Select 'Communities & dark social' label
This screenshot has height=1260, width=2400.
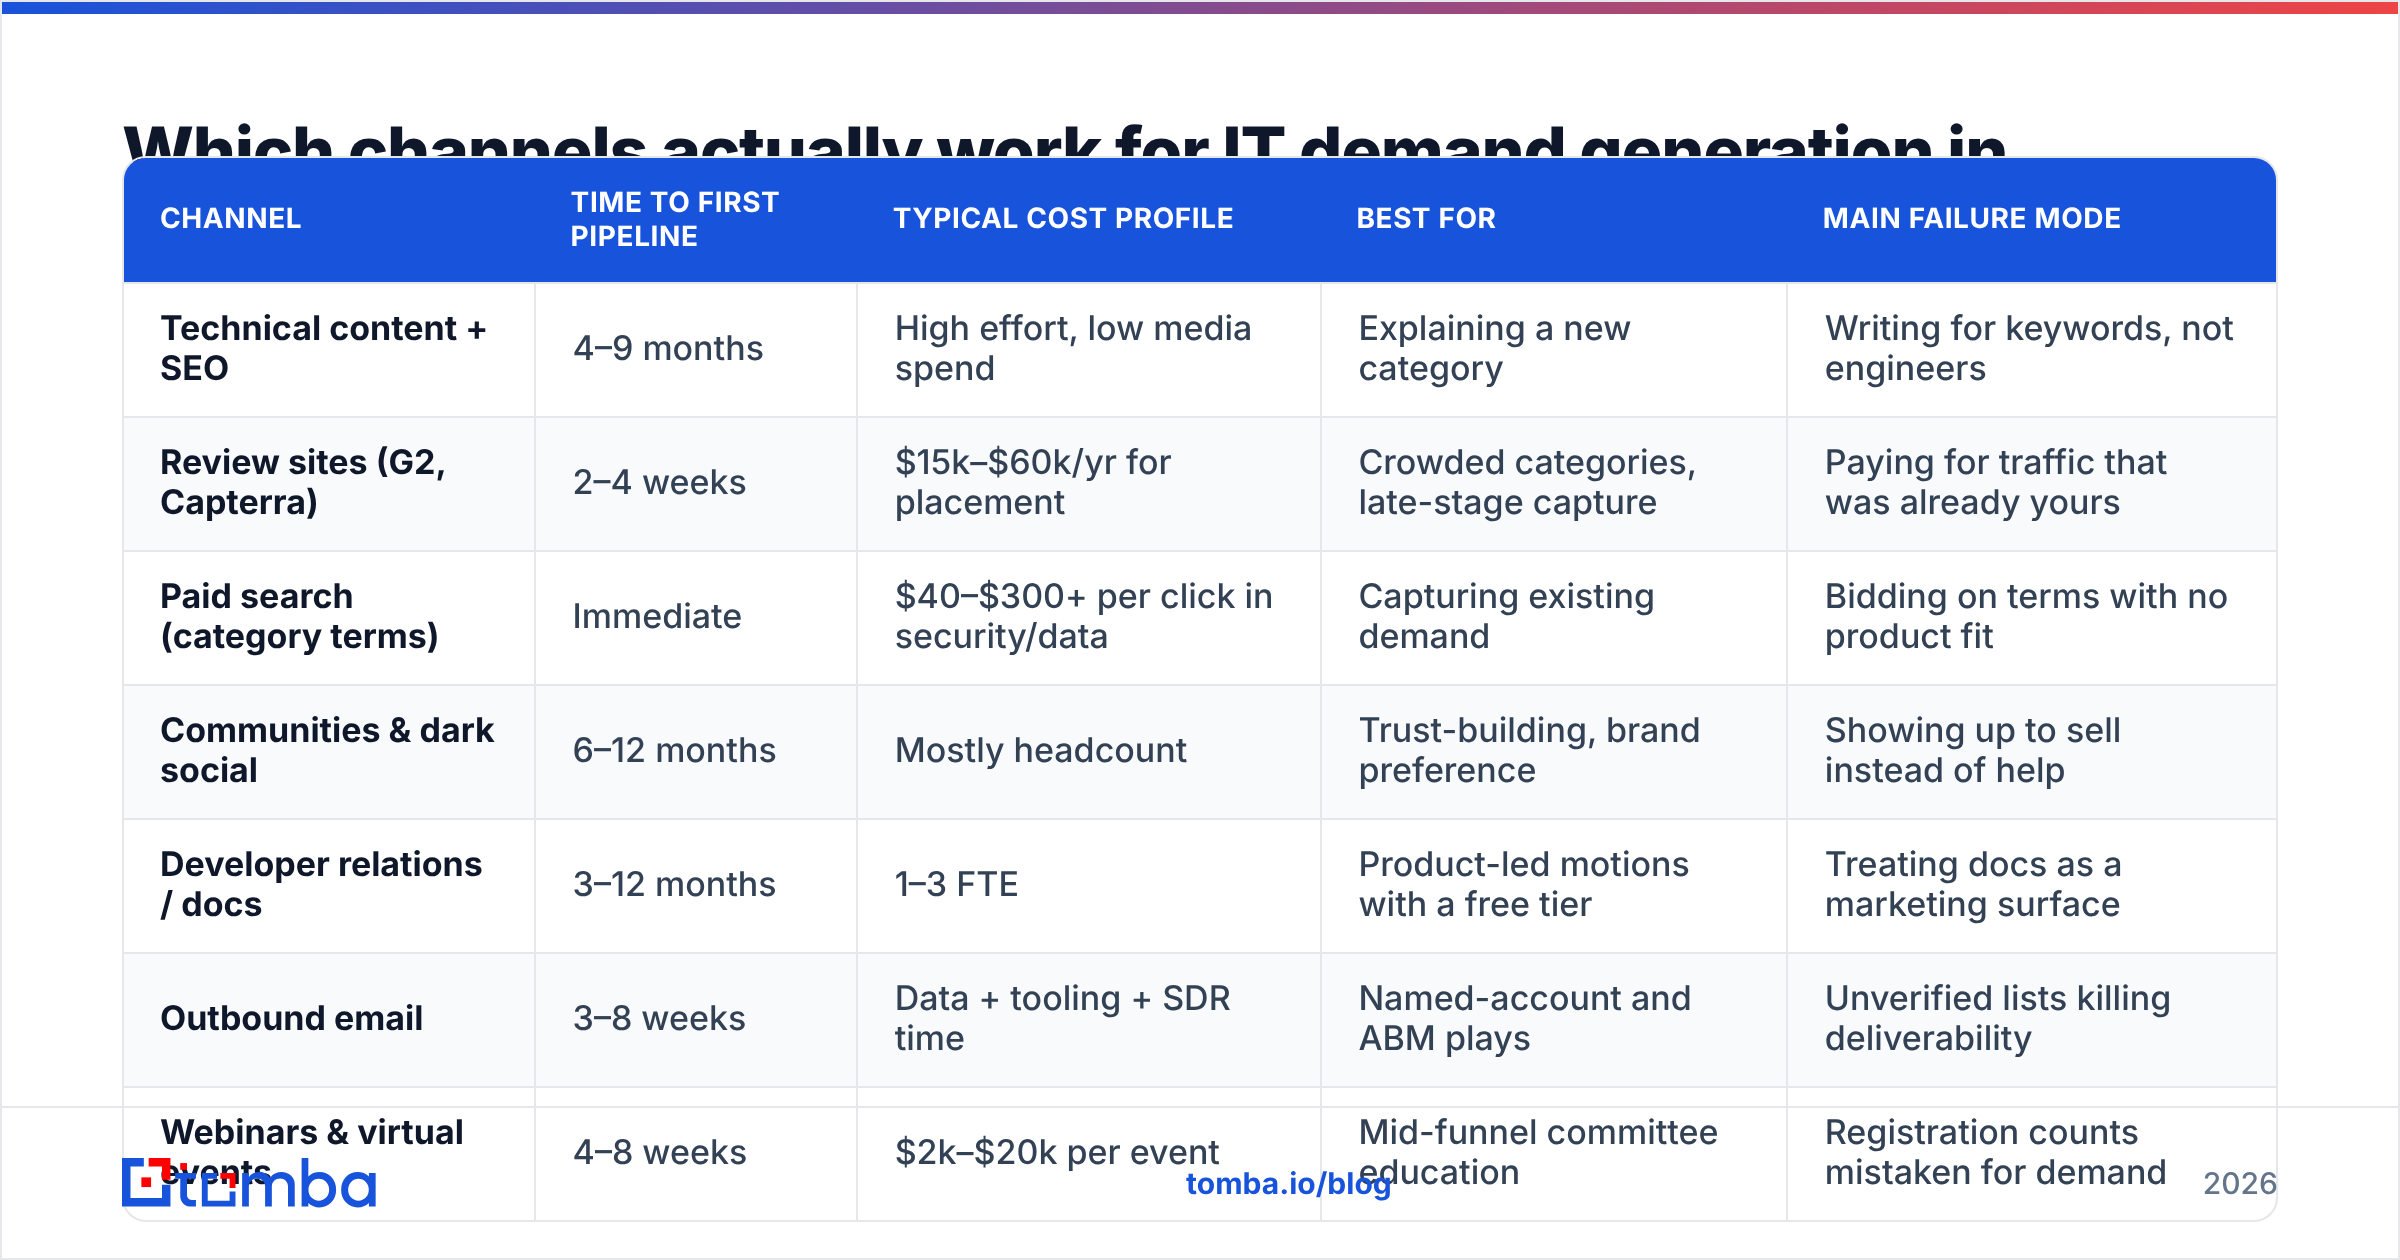327,750
